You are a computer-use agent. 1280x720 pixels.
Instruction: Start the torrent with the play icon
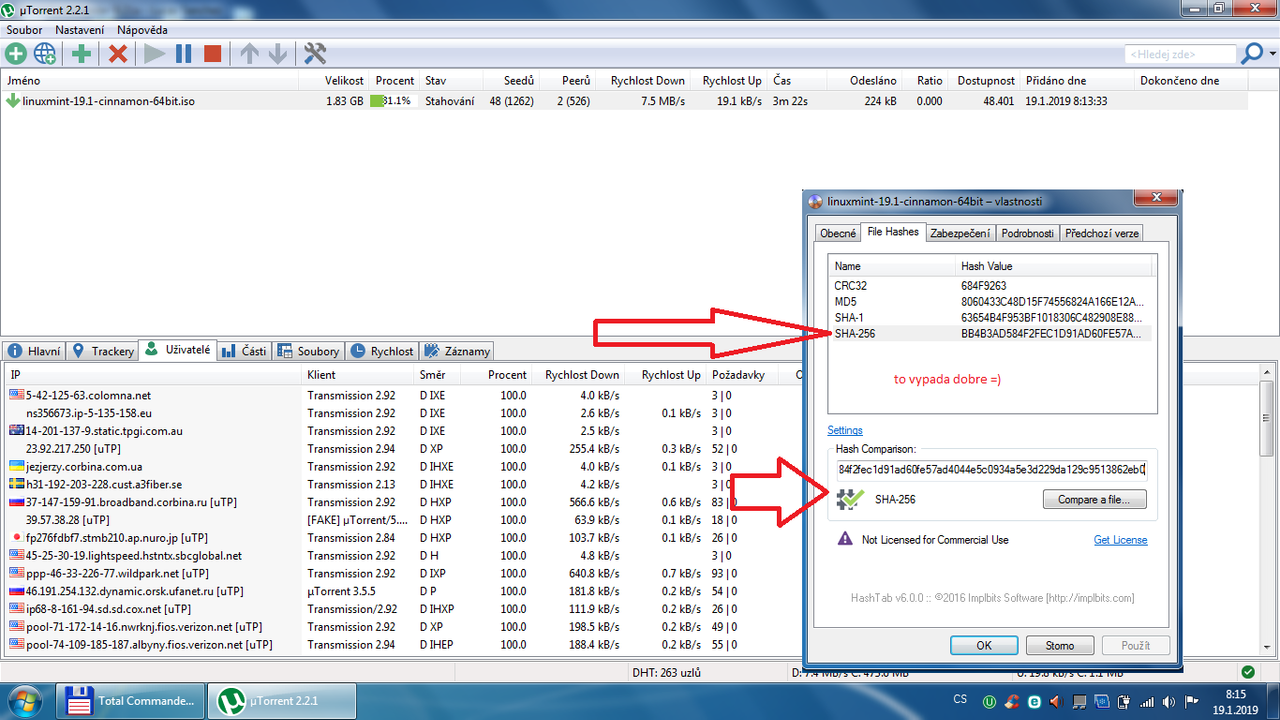pos(154,54)
